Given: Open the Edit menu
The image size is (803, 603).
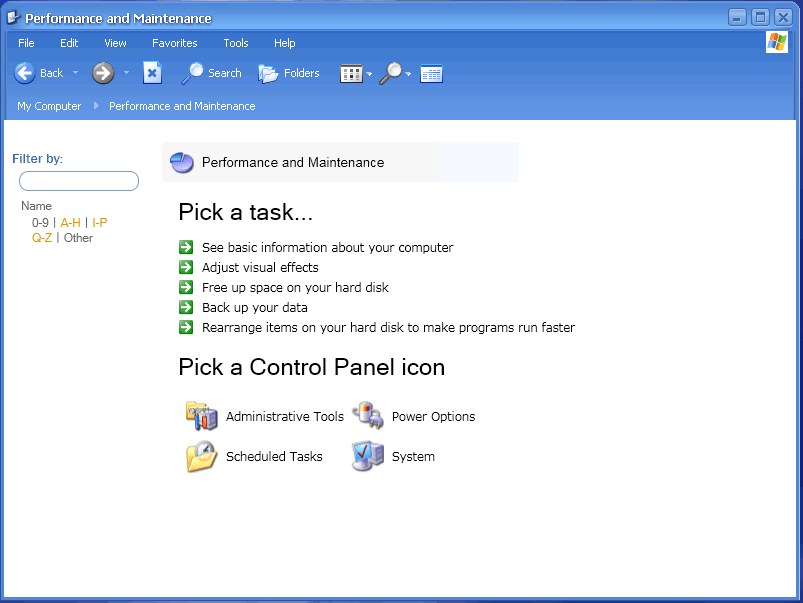Looking at the screenshot, I should click(69, 43).
